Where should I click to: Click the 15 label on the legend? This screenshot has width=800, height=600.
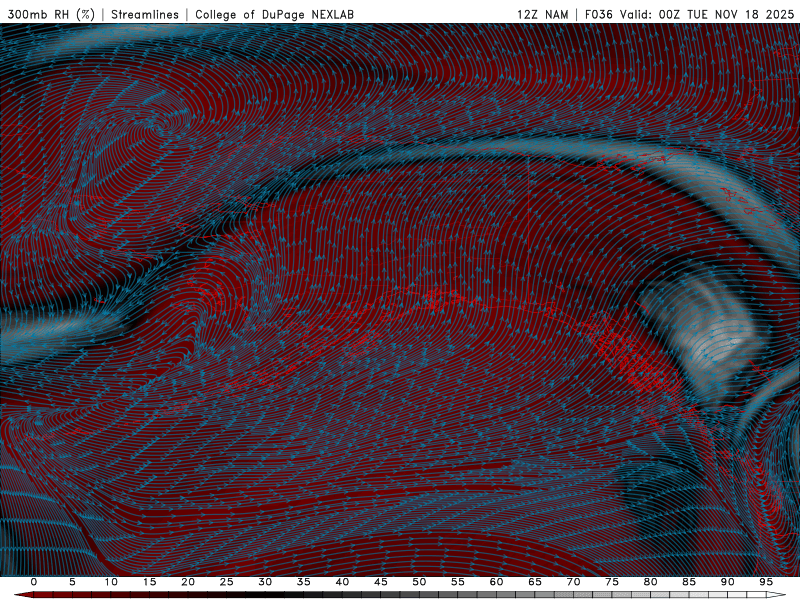coord(149,582)
